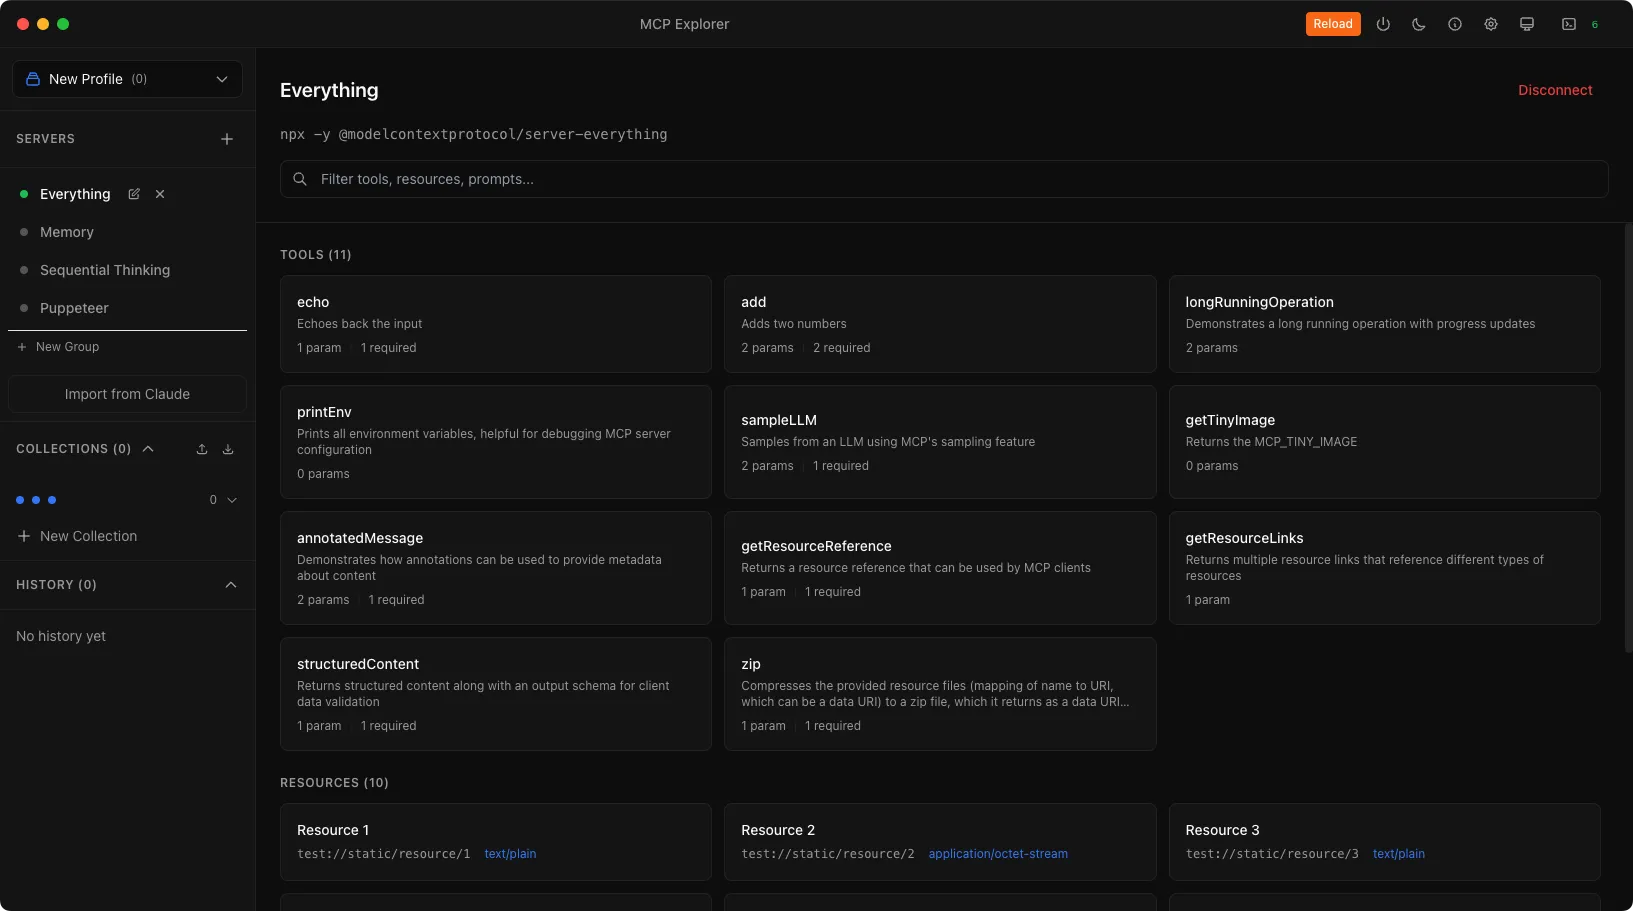Click the power icon in the top bar

point(1383,24)
